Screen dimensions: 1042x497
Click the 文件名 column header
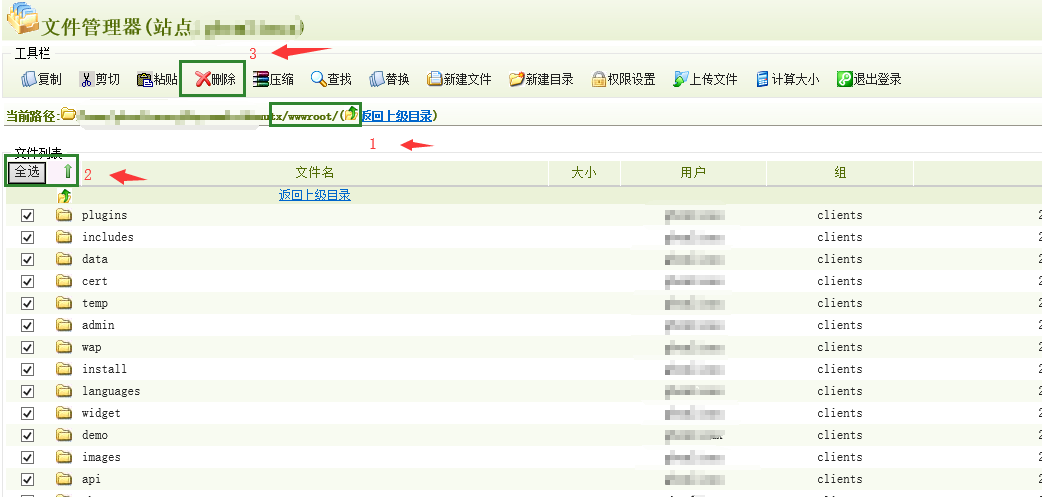coord(314,173)
